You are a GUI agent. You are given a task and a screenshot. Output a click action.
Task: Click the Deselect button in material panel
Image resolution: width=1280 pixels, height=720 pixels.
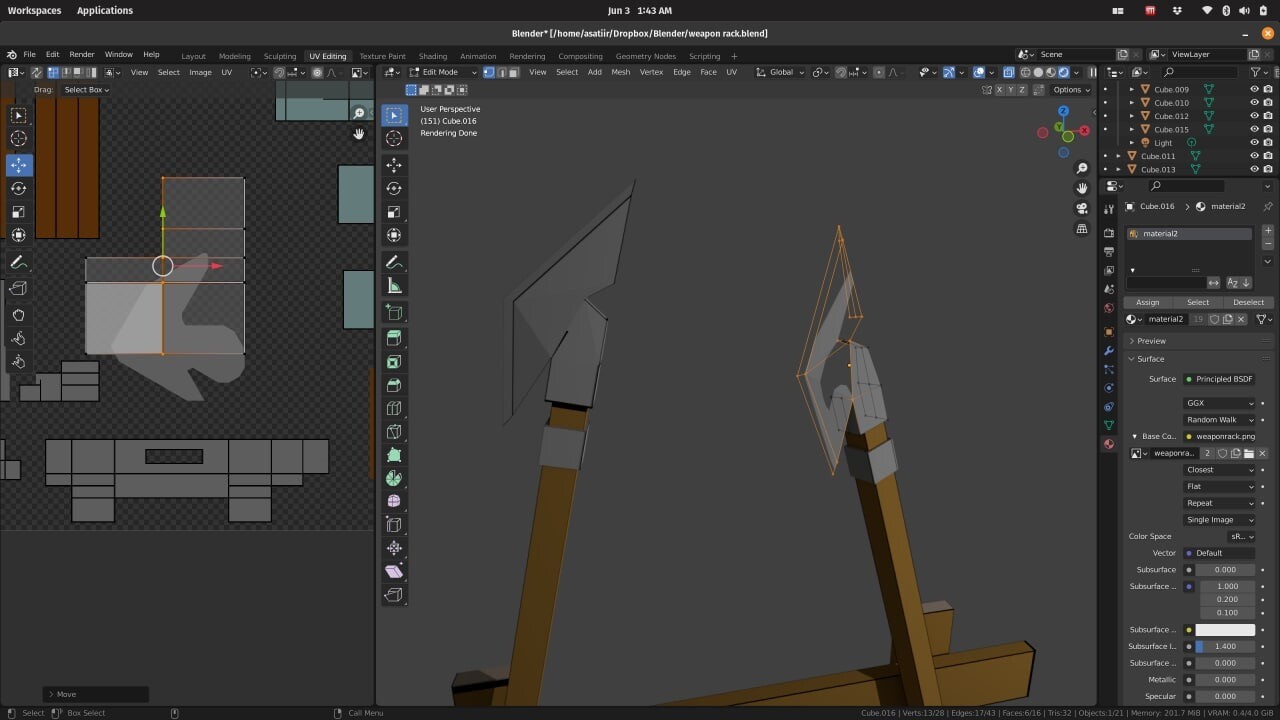coord(1247,302)
